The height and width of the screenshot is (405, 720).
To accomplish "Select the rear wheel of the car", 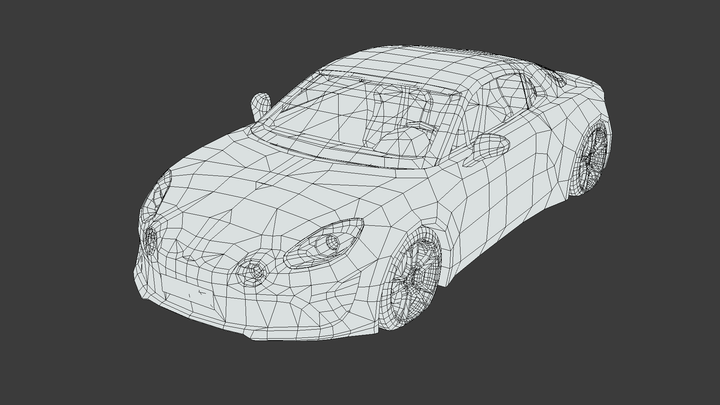I will [x=591, y=157].
